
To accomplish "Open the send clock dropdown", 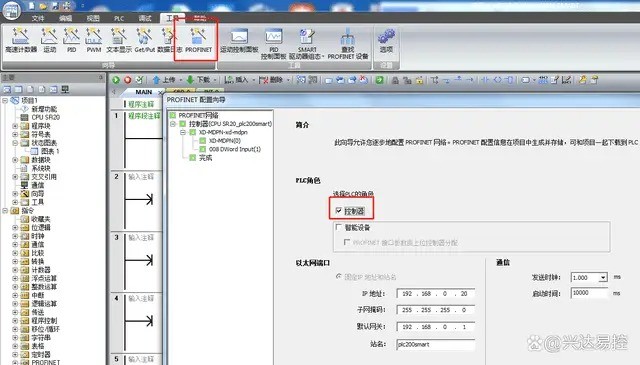I will pyautogui.click(x=603, y=278).
